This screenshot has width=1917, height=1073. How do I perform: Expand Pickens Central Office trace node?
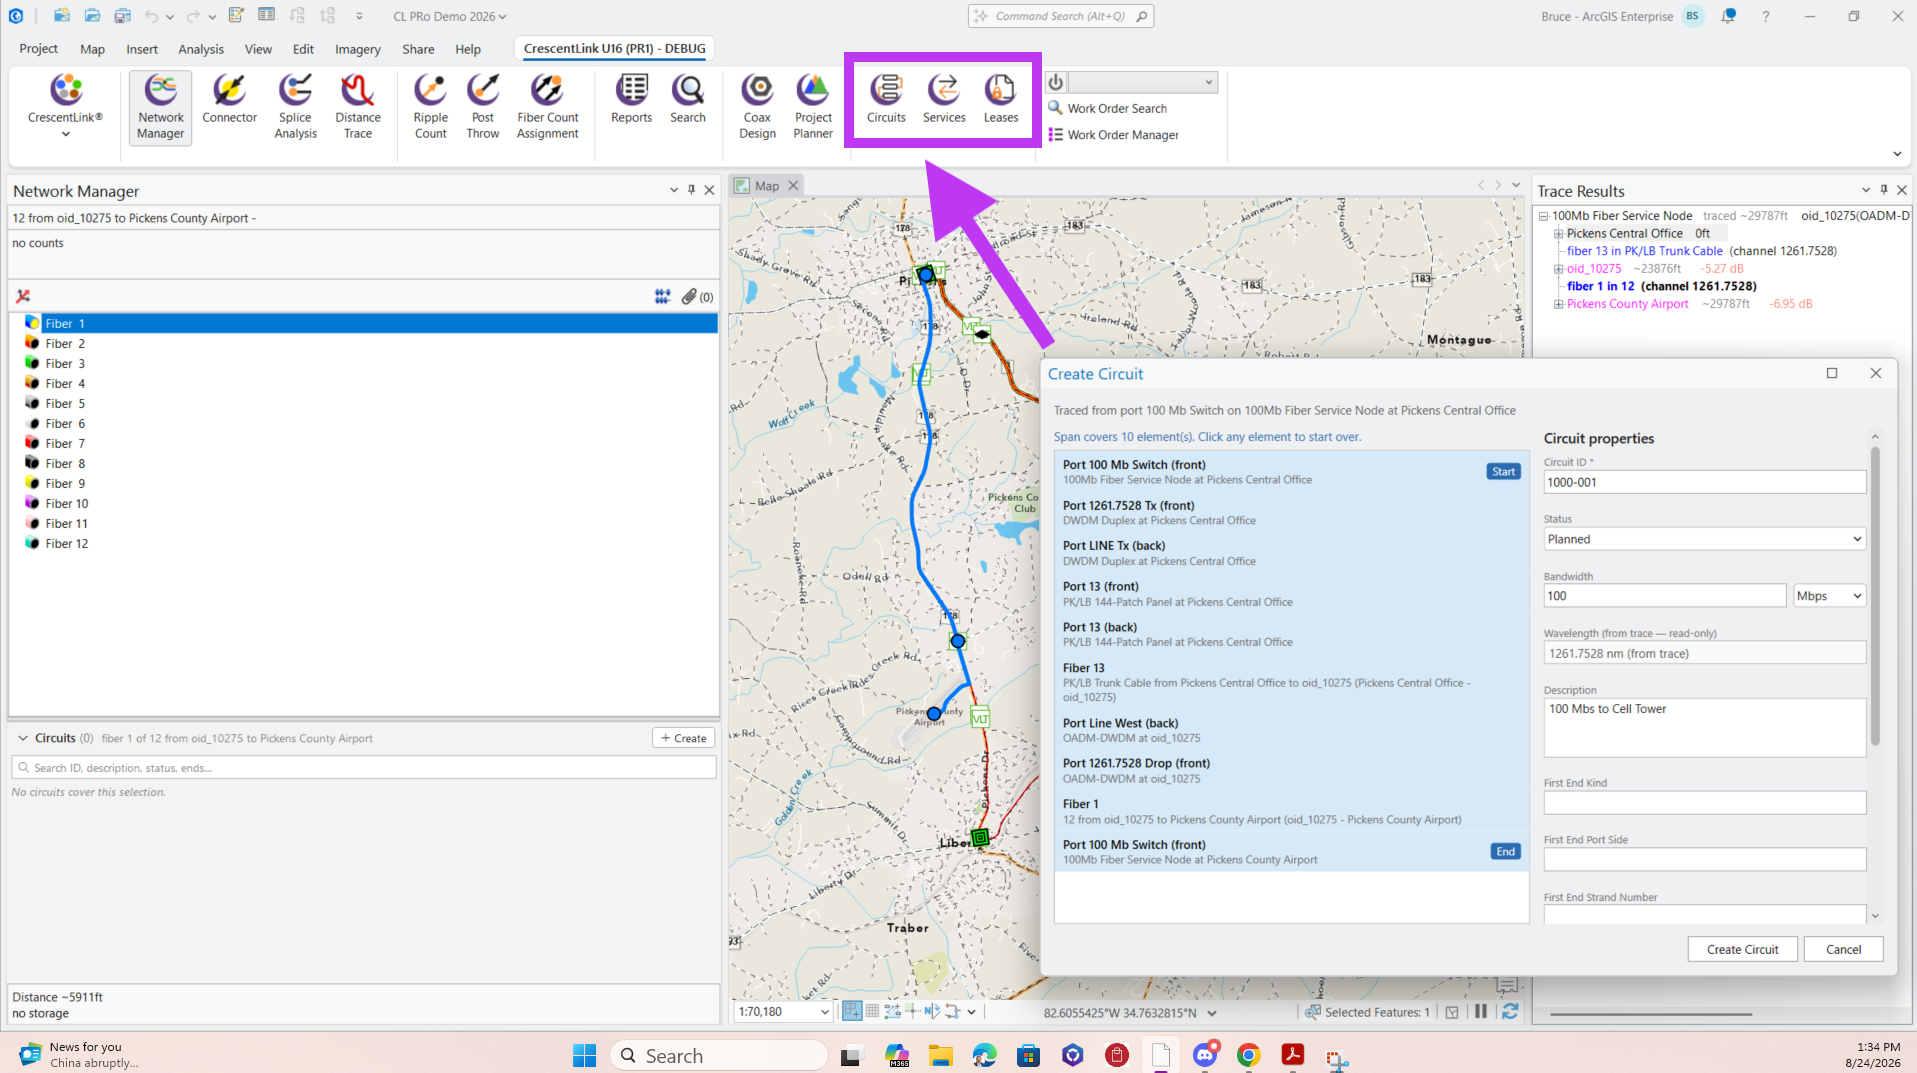[1558, 234]
